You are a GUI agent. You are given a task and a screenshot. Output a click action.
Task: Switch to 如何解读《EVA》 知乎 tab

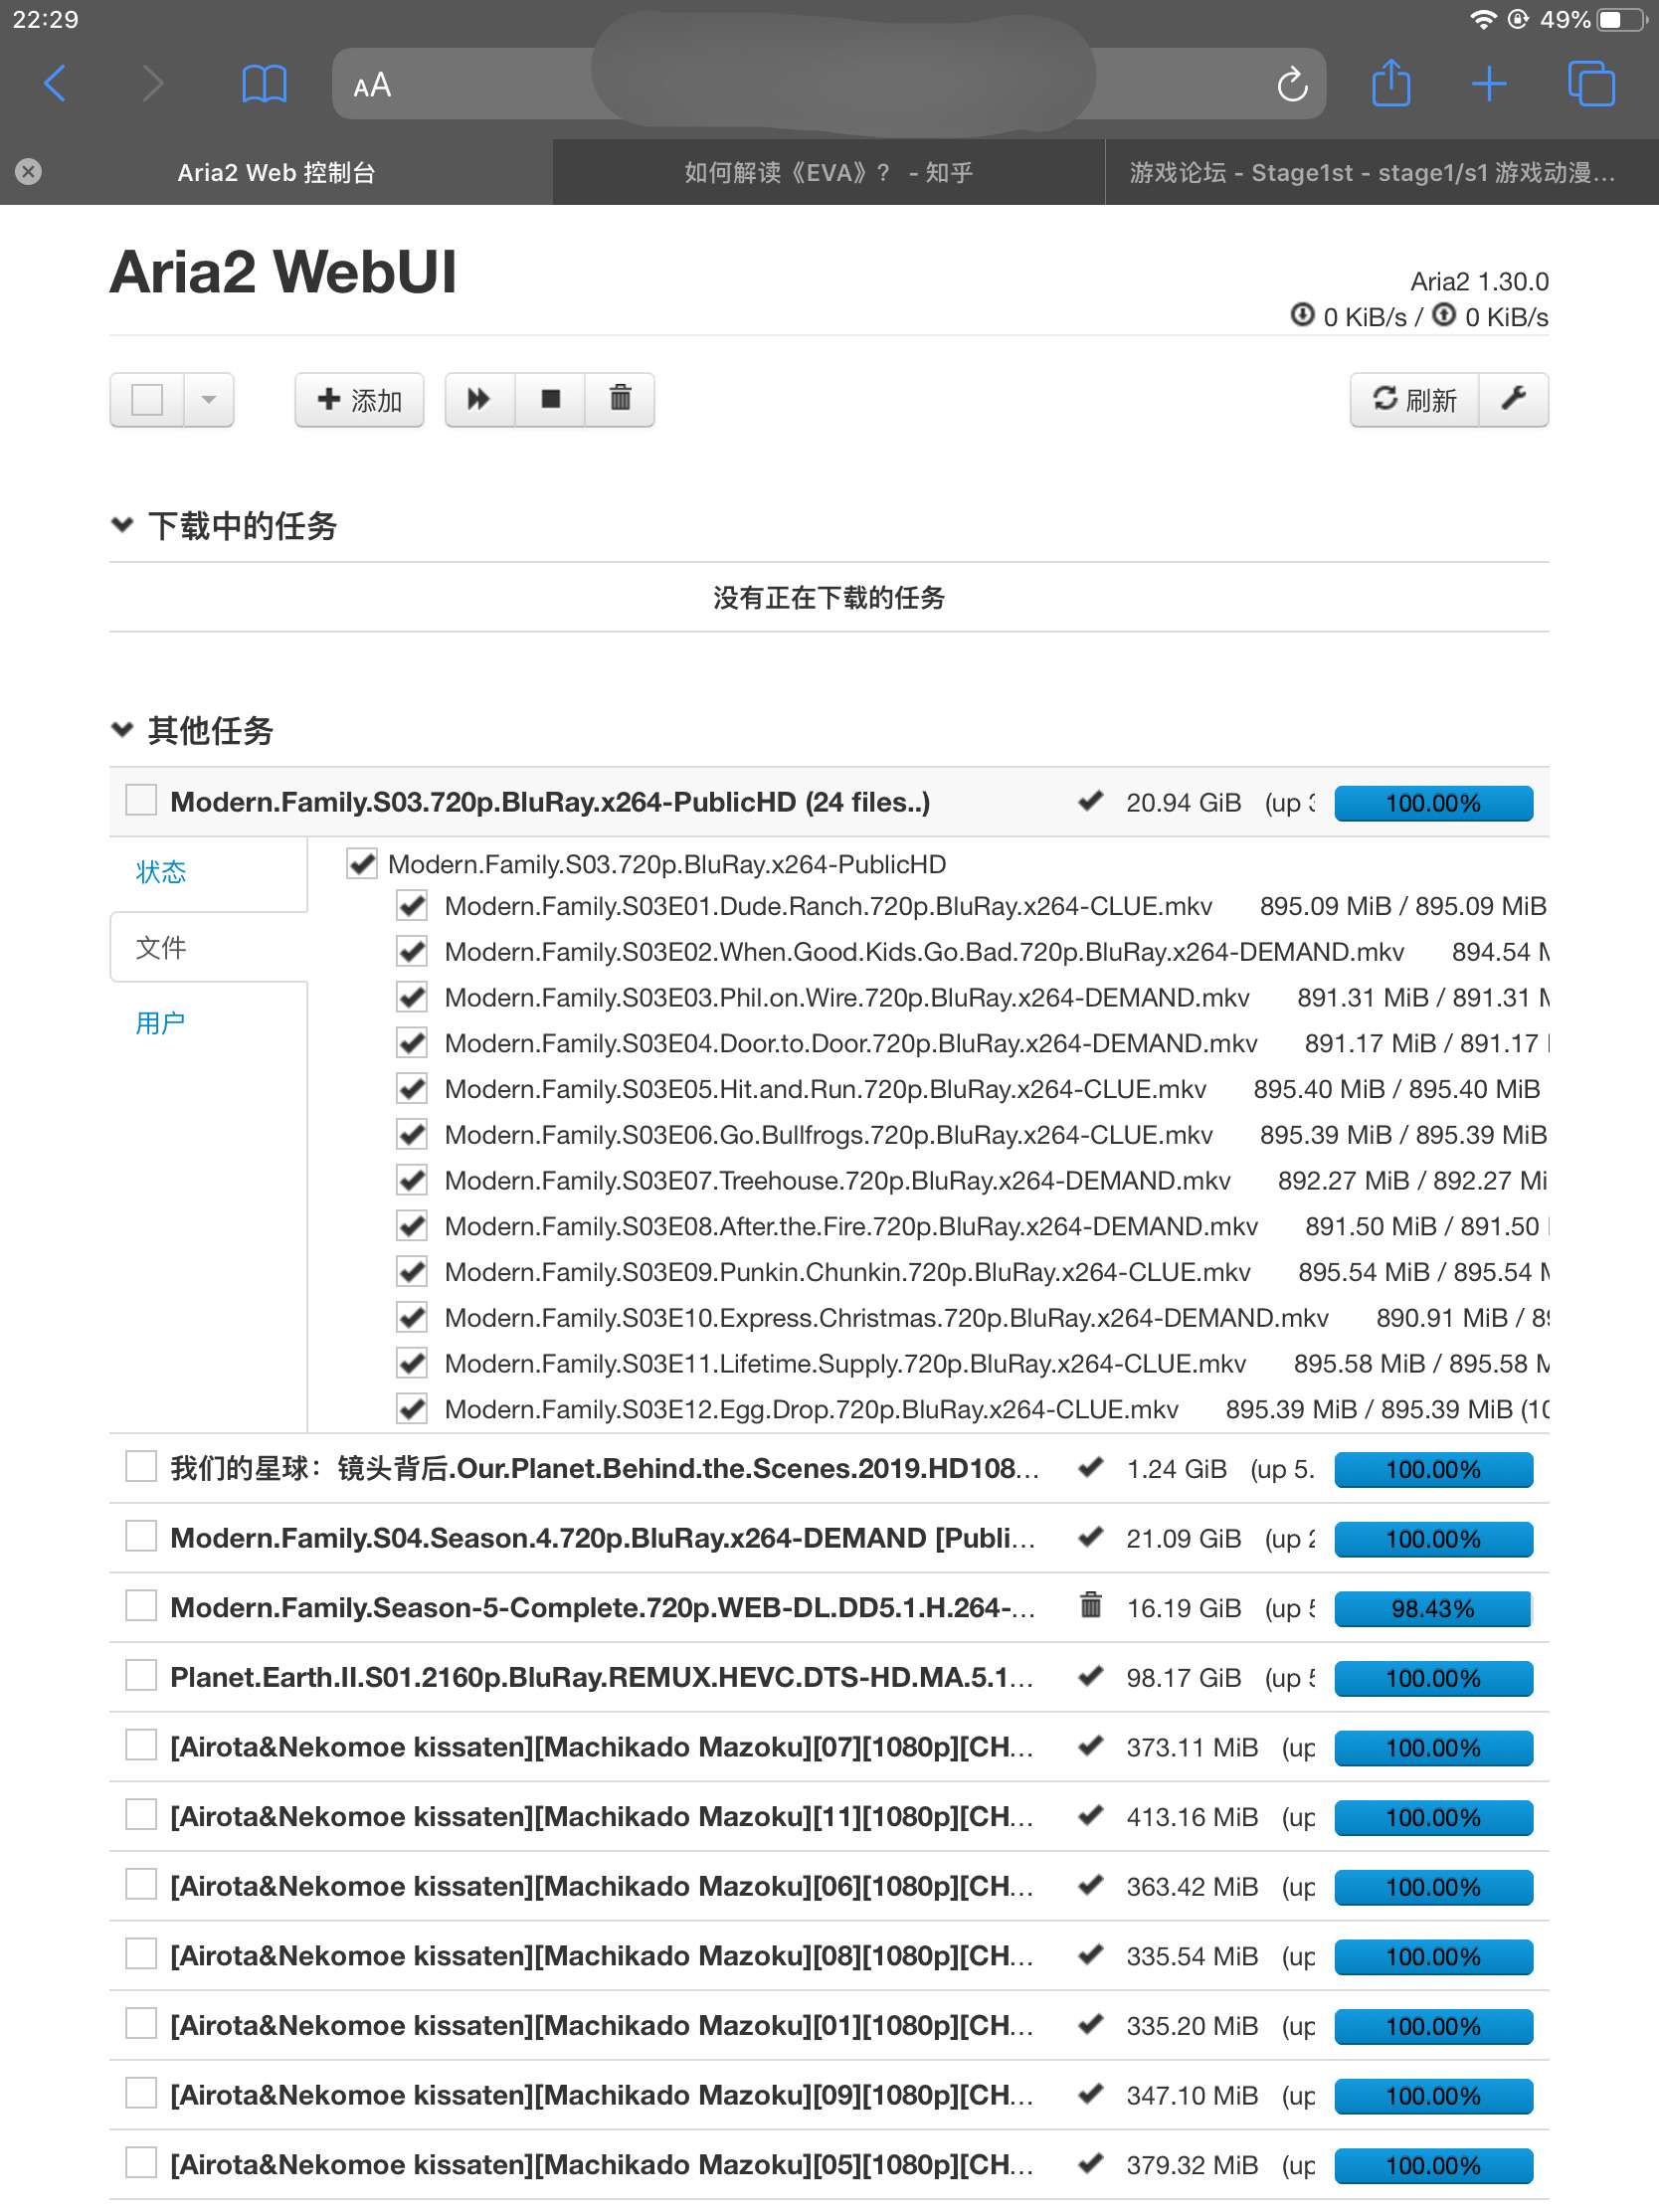tap(829, 172)
